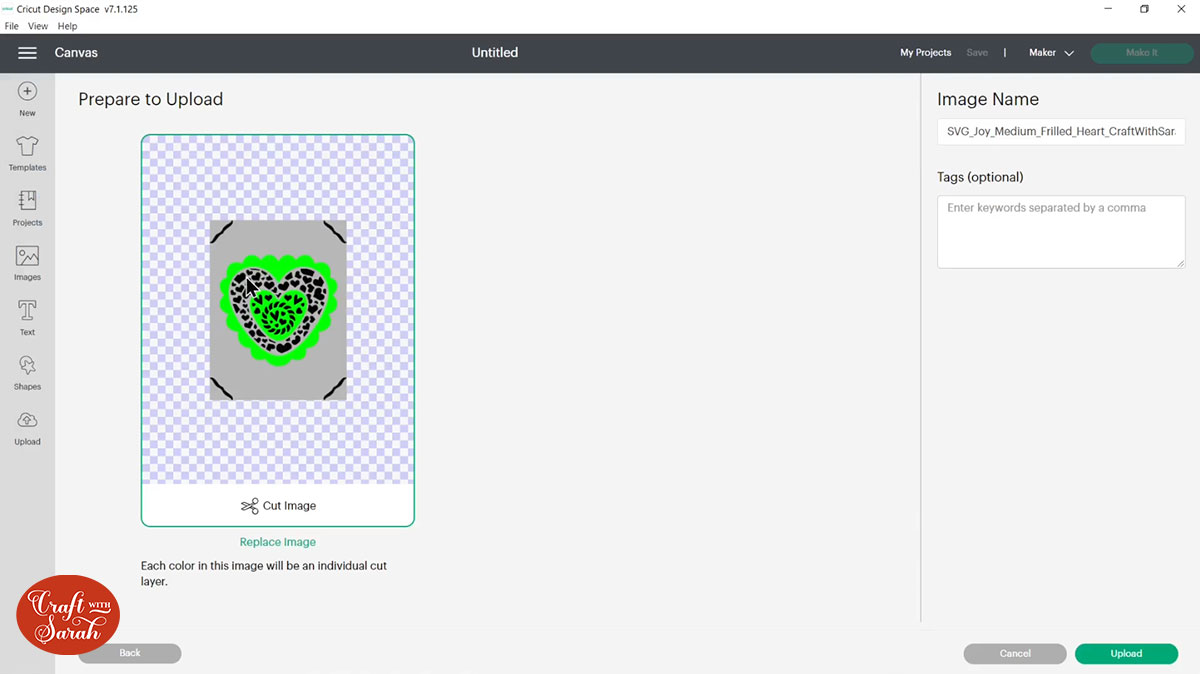The width and height of the screenshot is (1200, 674).
Task: Expand the File menu
Action: [11, 26]
